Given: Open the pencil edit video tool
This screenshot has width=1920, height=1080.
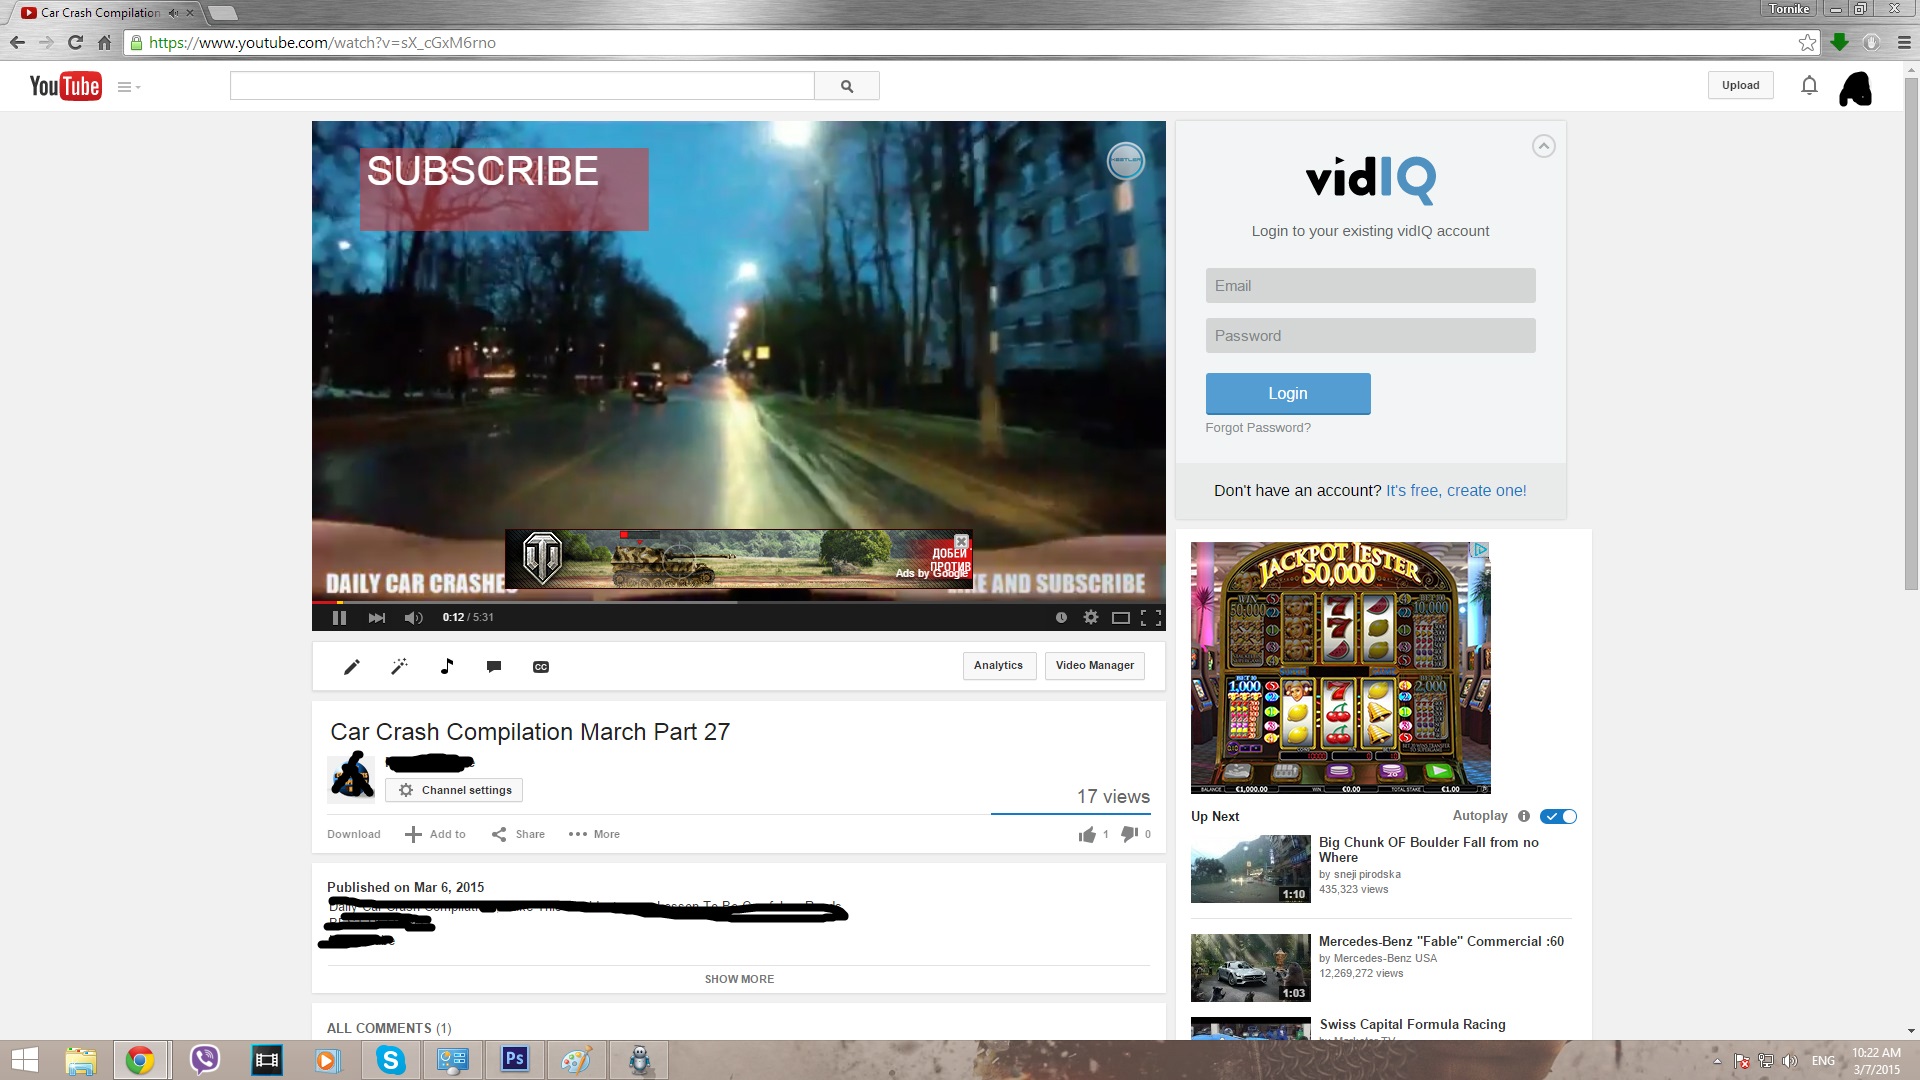Looking at the screenshot, I should click(x=351, y=667).
